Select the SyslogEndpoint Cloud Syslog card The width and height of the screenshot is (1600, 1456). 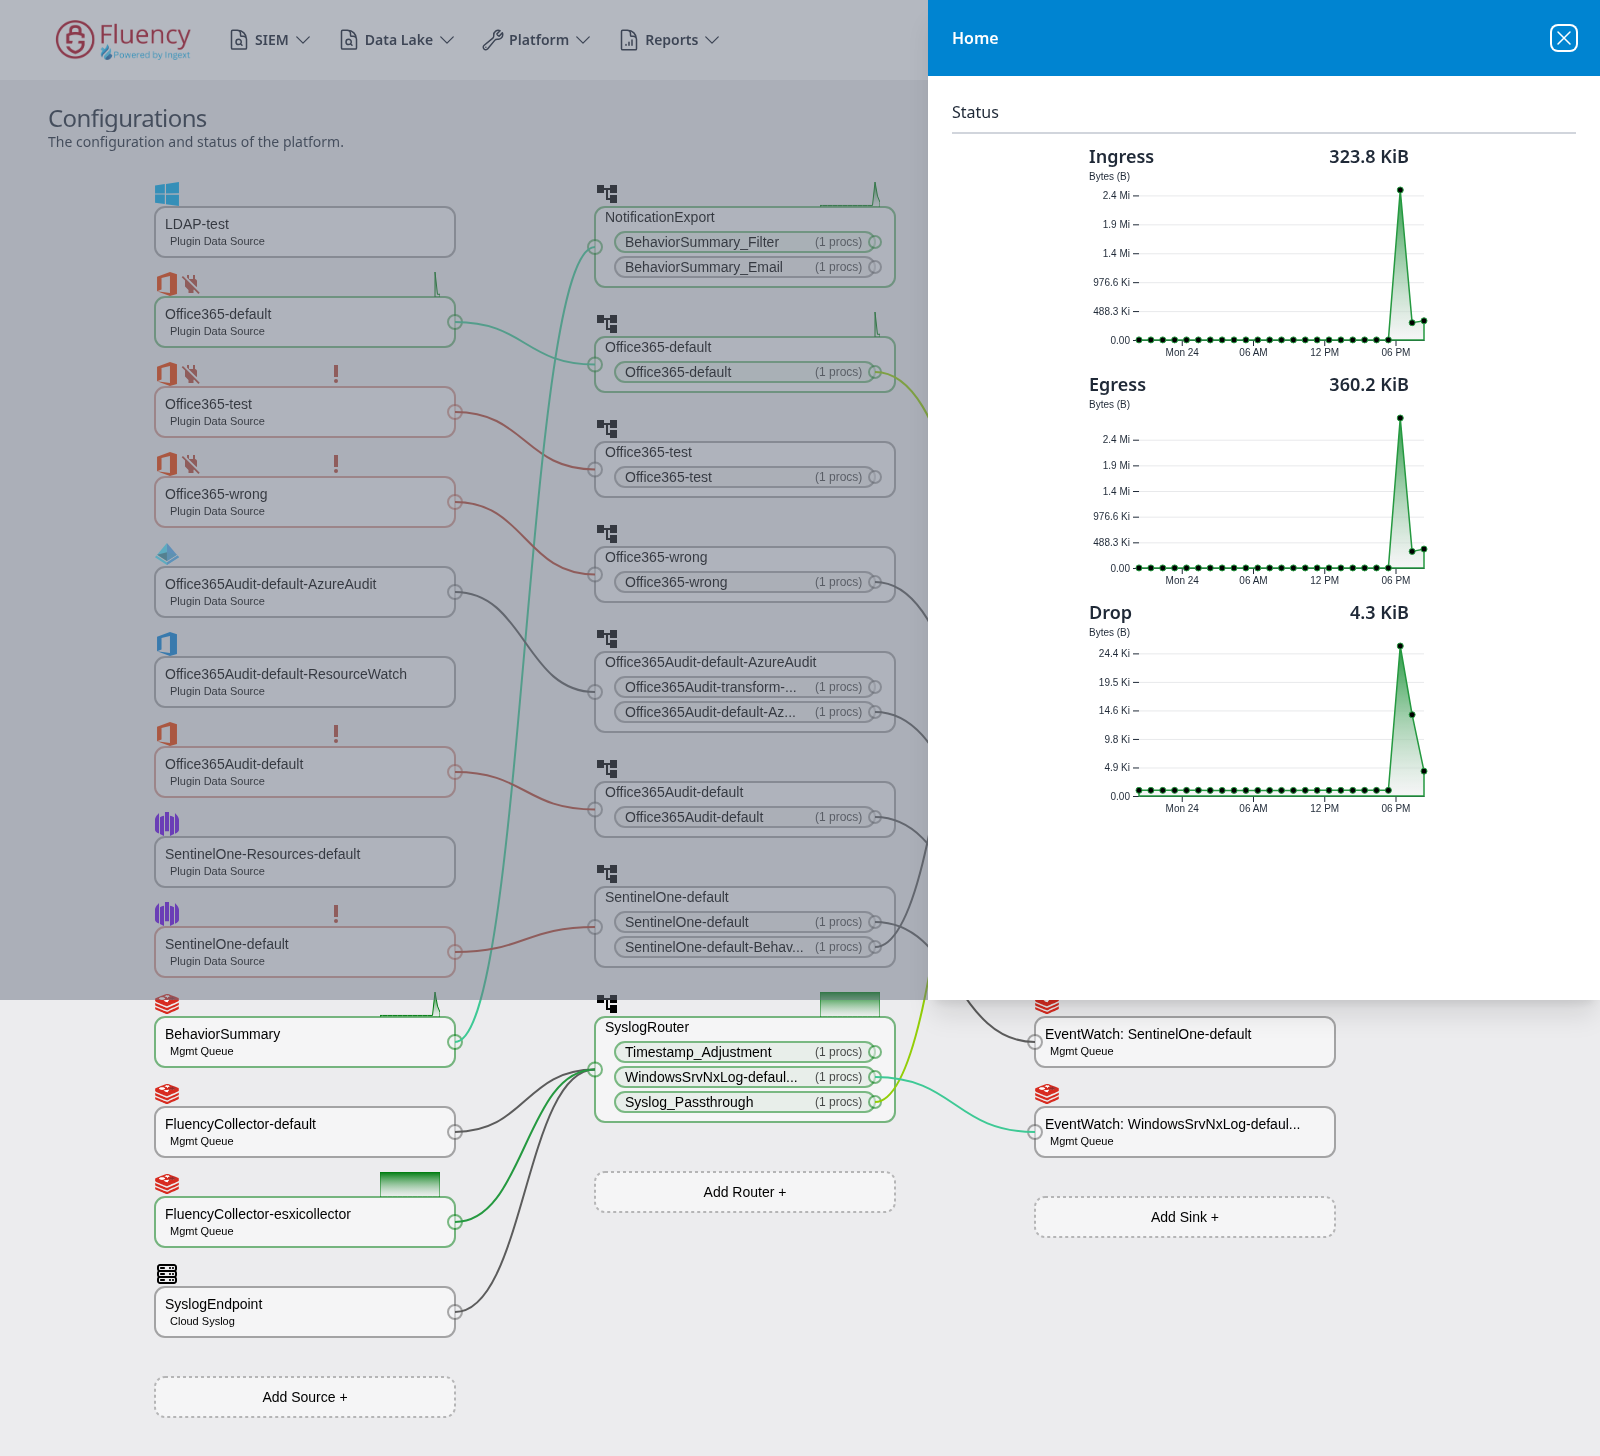click(305, 1312)
